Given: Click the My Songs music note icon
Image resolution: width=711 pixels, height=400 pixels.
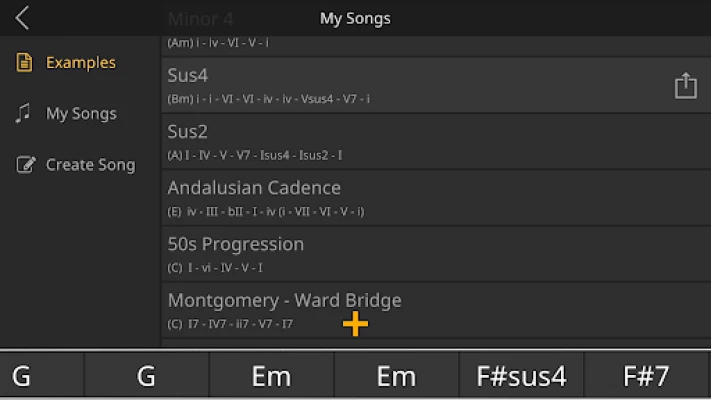Looking at the screenshot, I should click(23, 113).
